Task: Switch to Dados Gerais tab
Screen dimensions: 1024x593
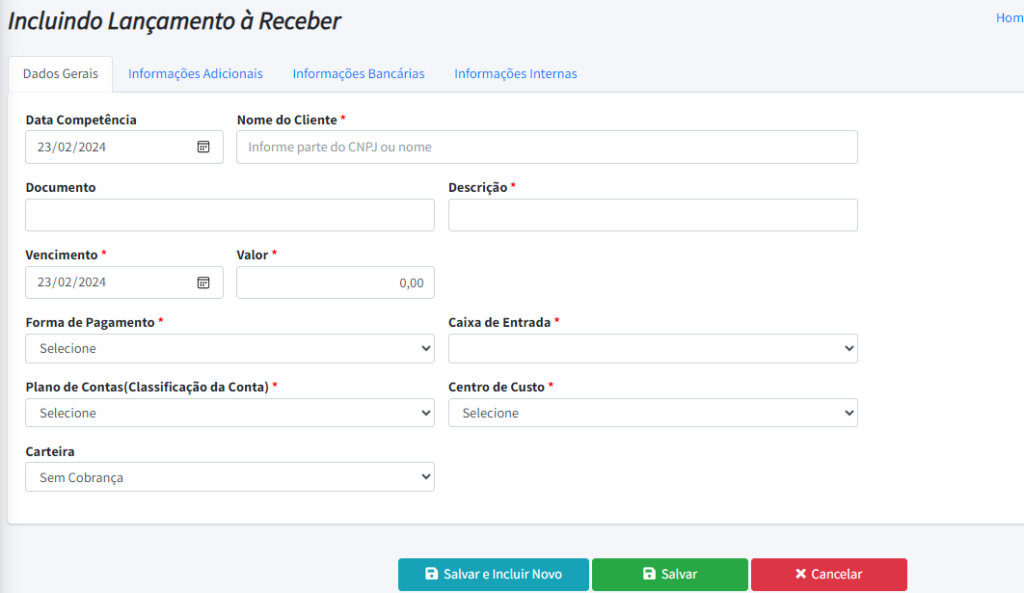Action: (60, 74)
